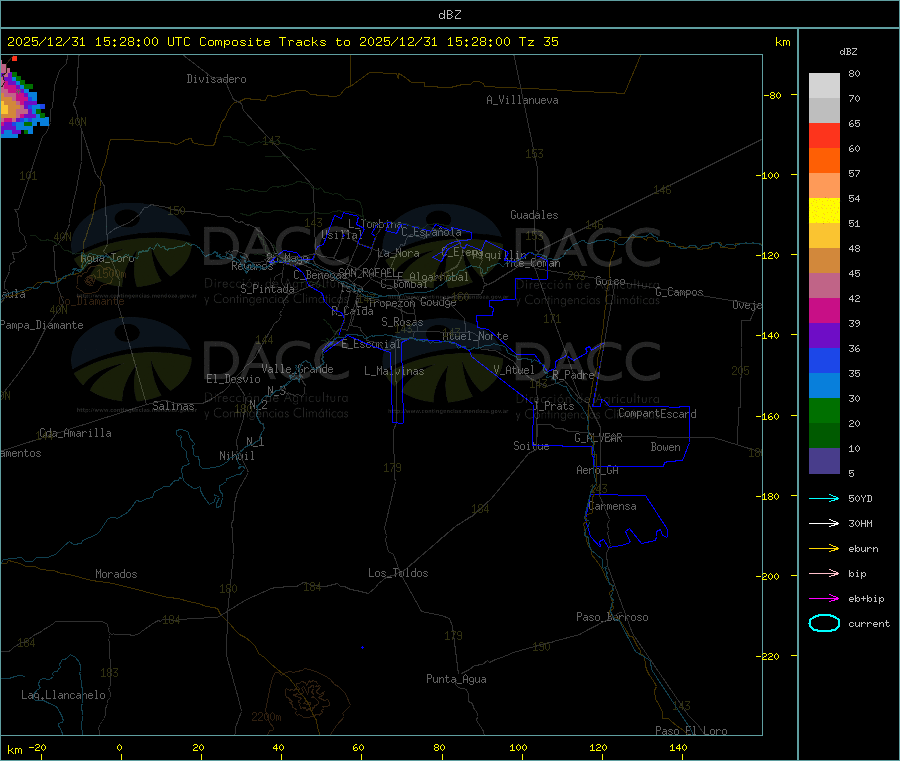Click the 'Nihuil' map label
Viewport: 900px width, 761px height.
pyautogui.click(x=237, y=456)
